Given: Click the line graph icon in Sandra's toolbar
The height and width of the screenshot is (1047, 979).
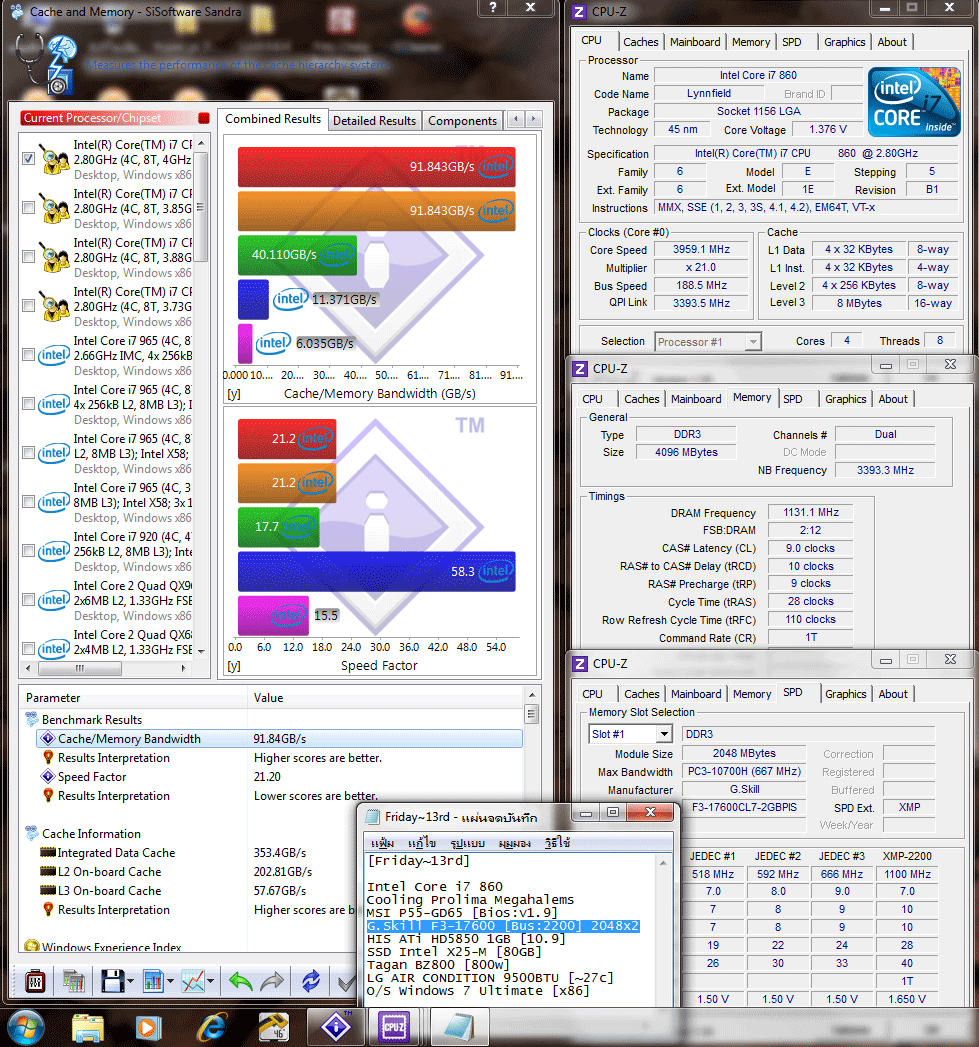Looking at the screenshot, I should tap(193, 981).
